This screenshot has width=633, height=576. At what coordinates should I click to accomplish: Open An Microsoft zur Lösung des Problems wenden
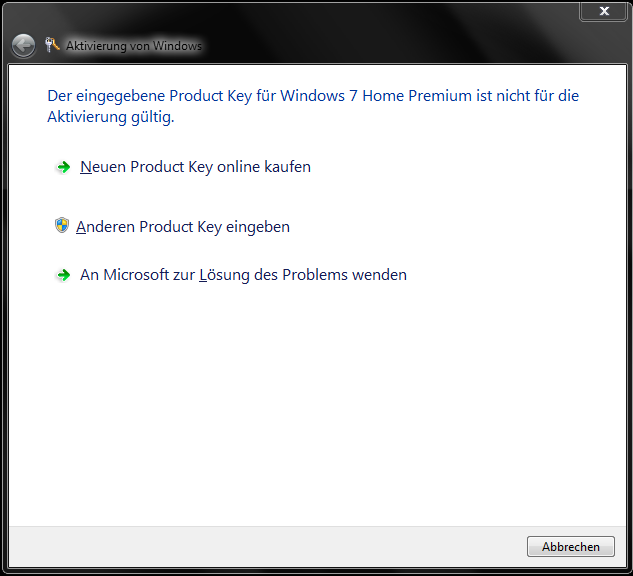(243, 275)
